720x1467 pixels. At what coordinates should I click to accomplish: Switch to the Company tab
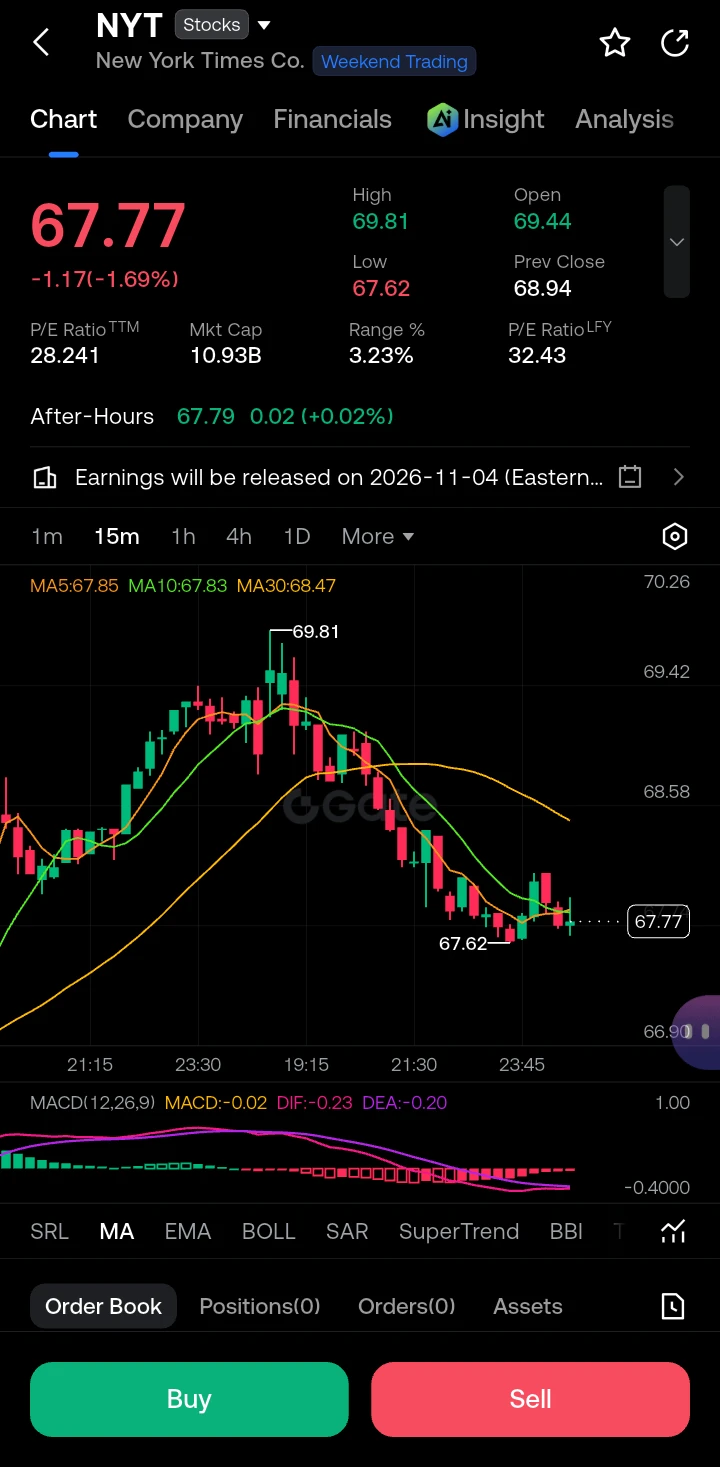click(185, 119)
